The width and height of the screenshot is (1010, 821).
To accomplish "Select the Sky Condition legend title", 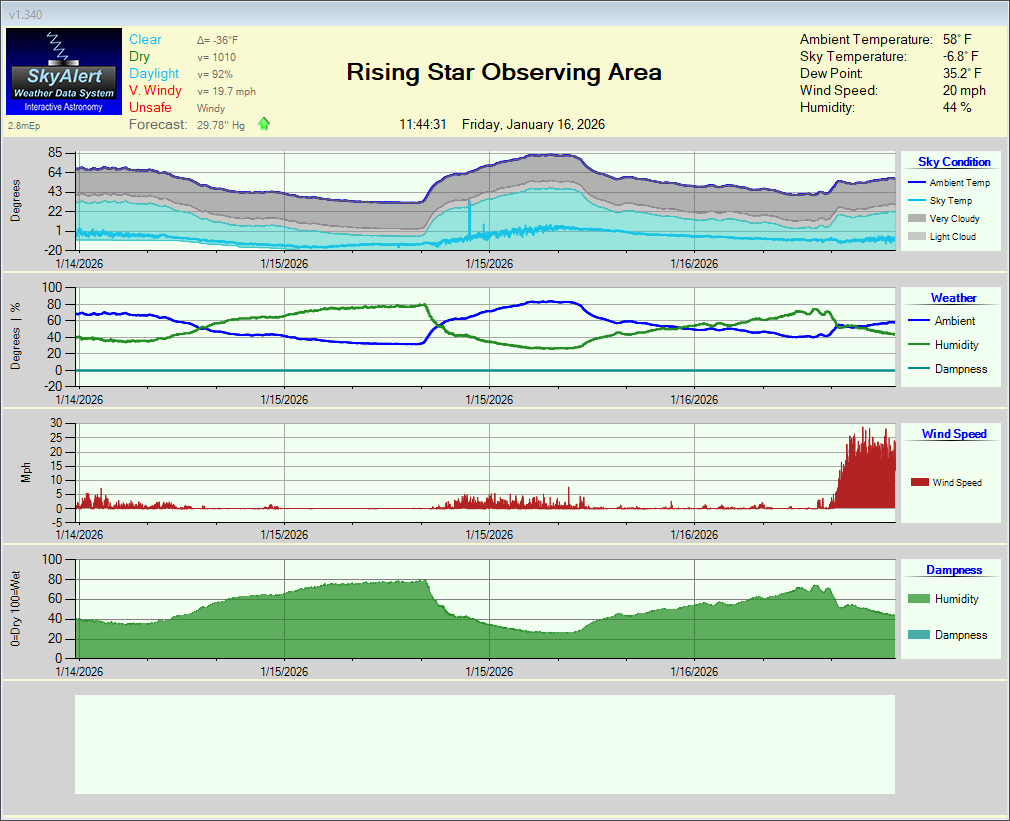I will pyautogui.click(x=954, y=162).
